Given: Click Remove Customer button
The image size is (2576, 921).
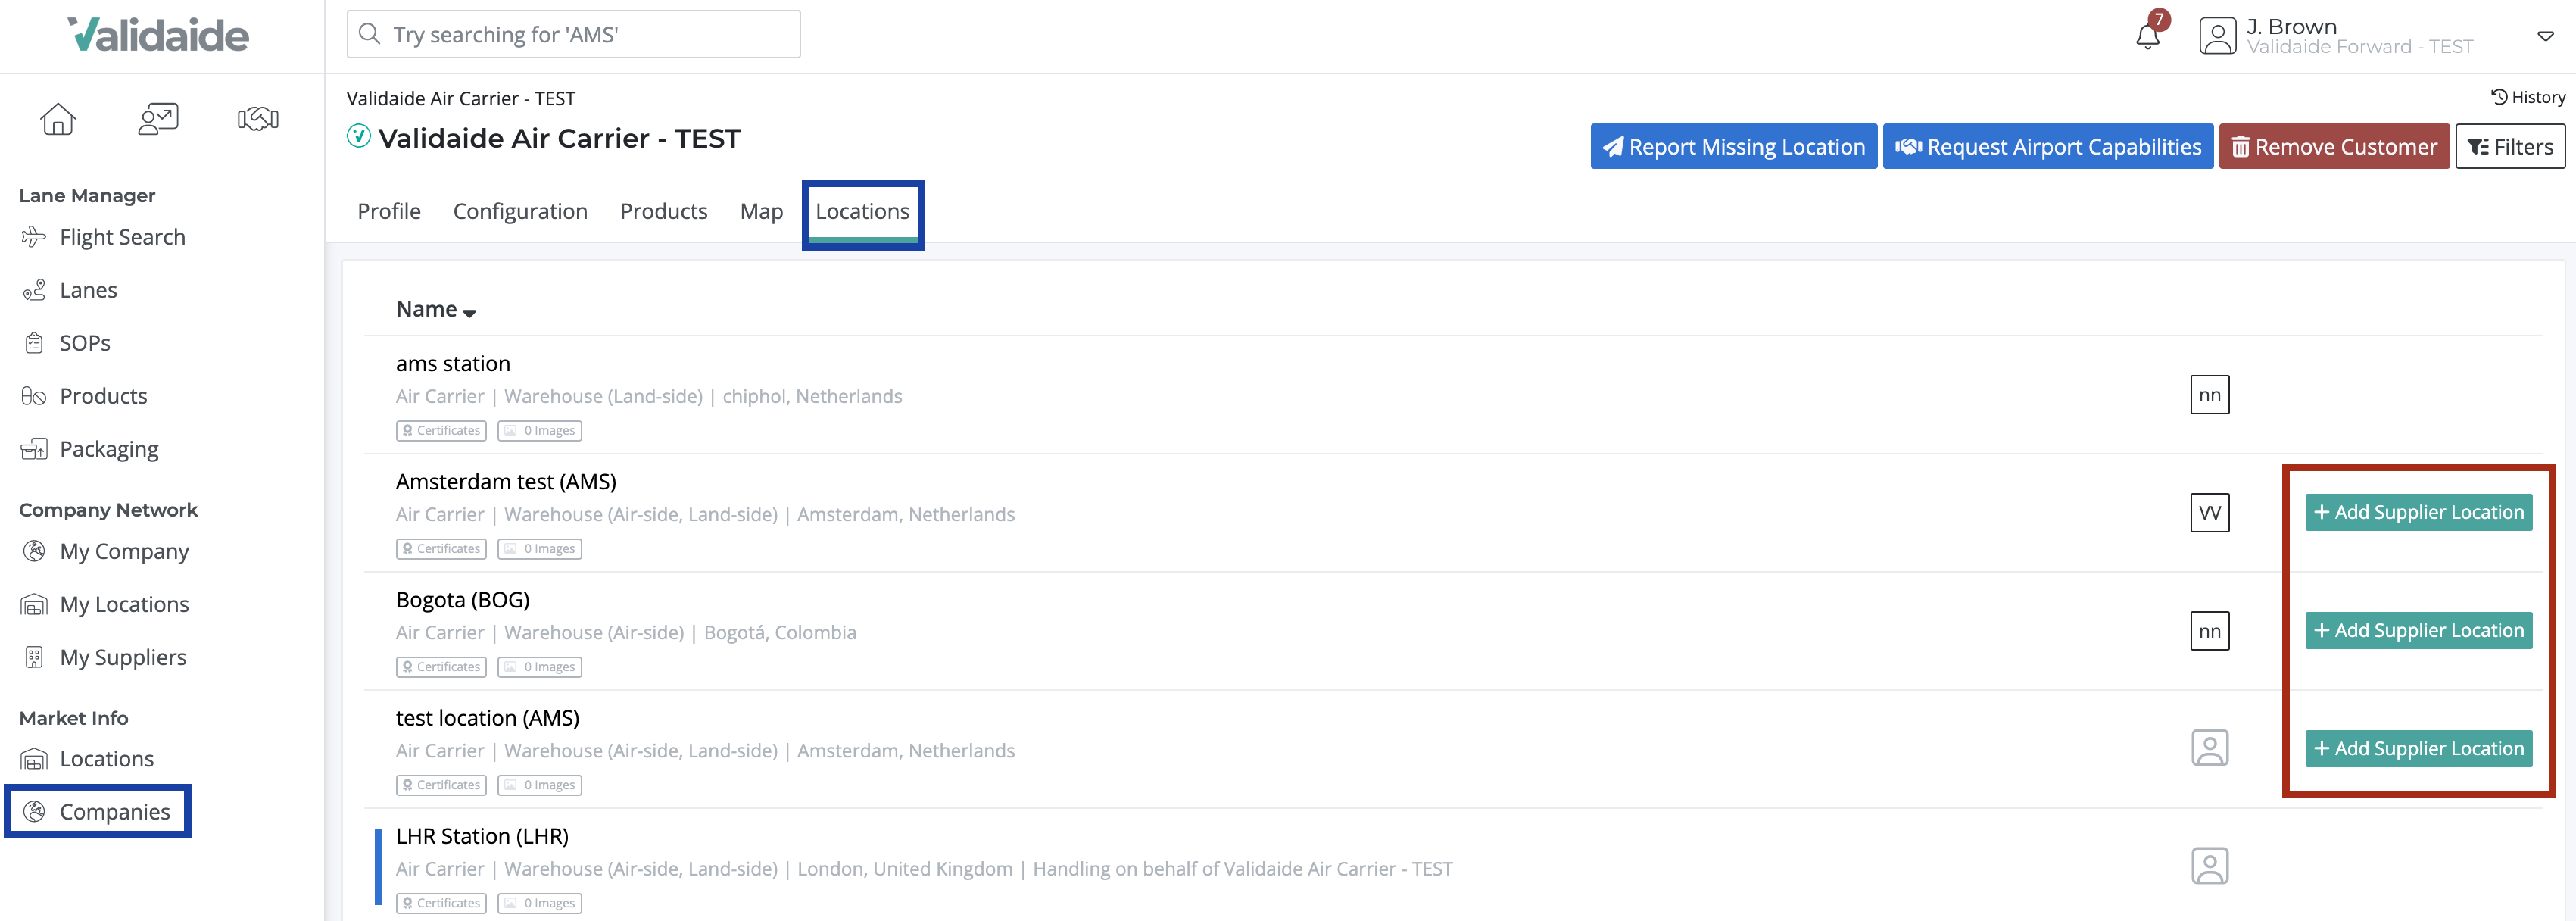Looking at the screenshot, I should [2334, 146].
